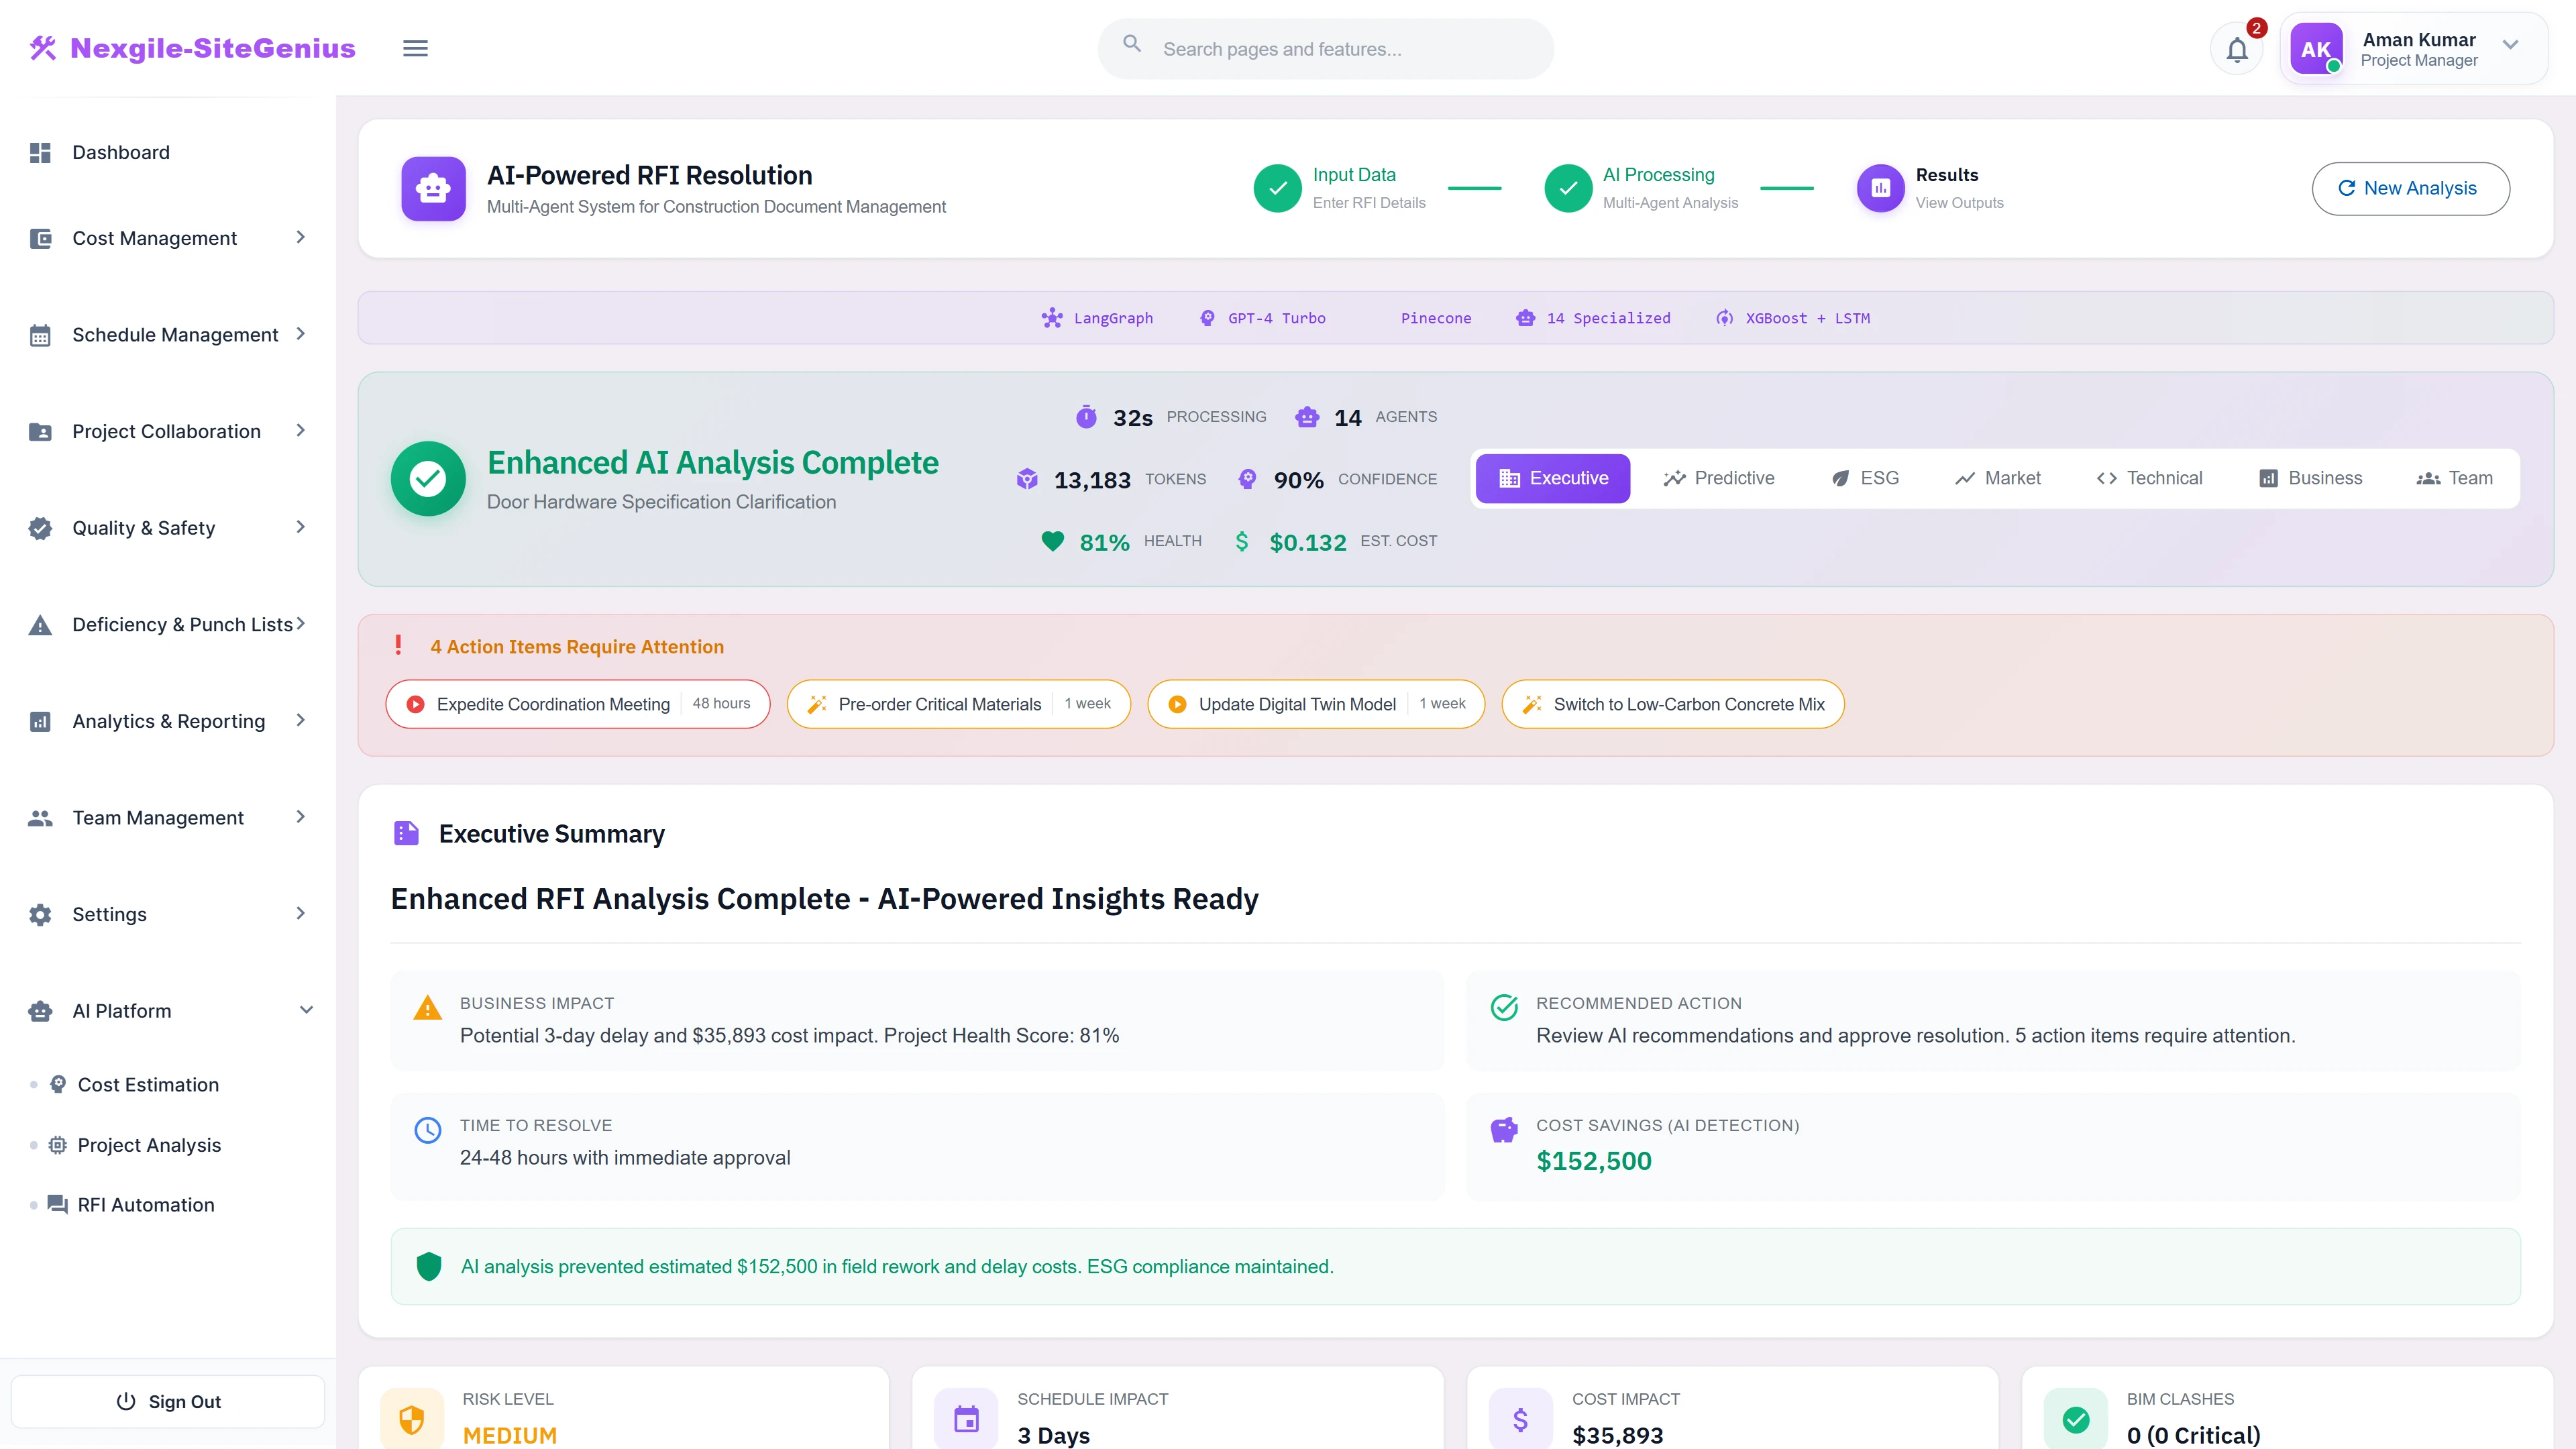Viewport: 2576px width, 1449px height.
Task: Click the Sign Out button
Action: pyautogui.click(x=167, y=1401)
